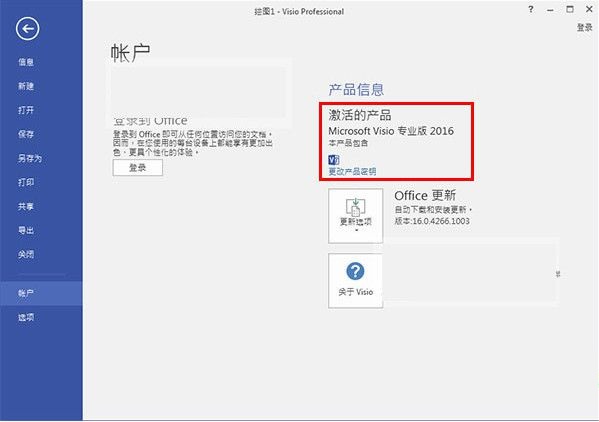The height and width of the screenshot is (422, 599).
Task: Click the Visio product icon
Action: click(333, 160)
